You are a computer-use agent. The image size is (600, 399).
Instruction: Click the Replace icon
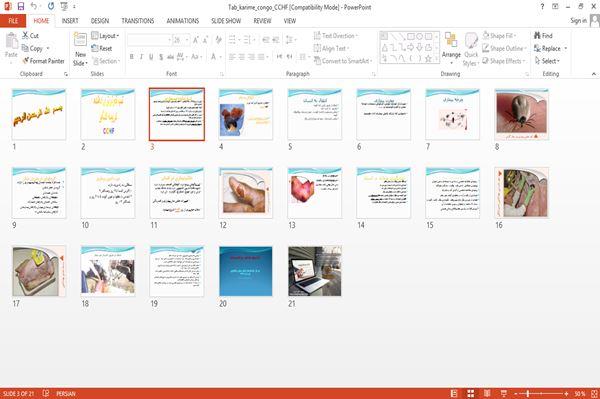click(538, 48)
